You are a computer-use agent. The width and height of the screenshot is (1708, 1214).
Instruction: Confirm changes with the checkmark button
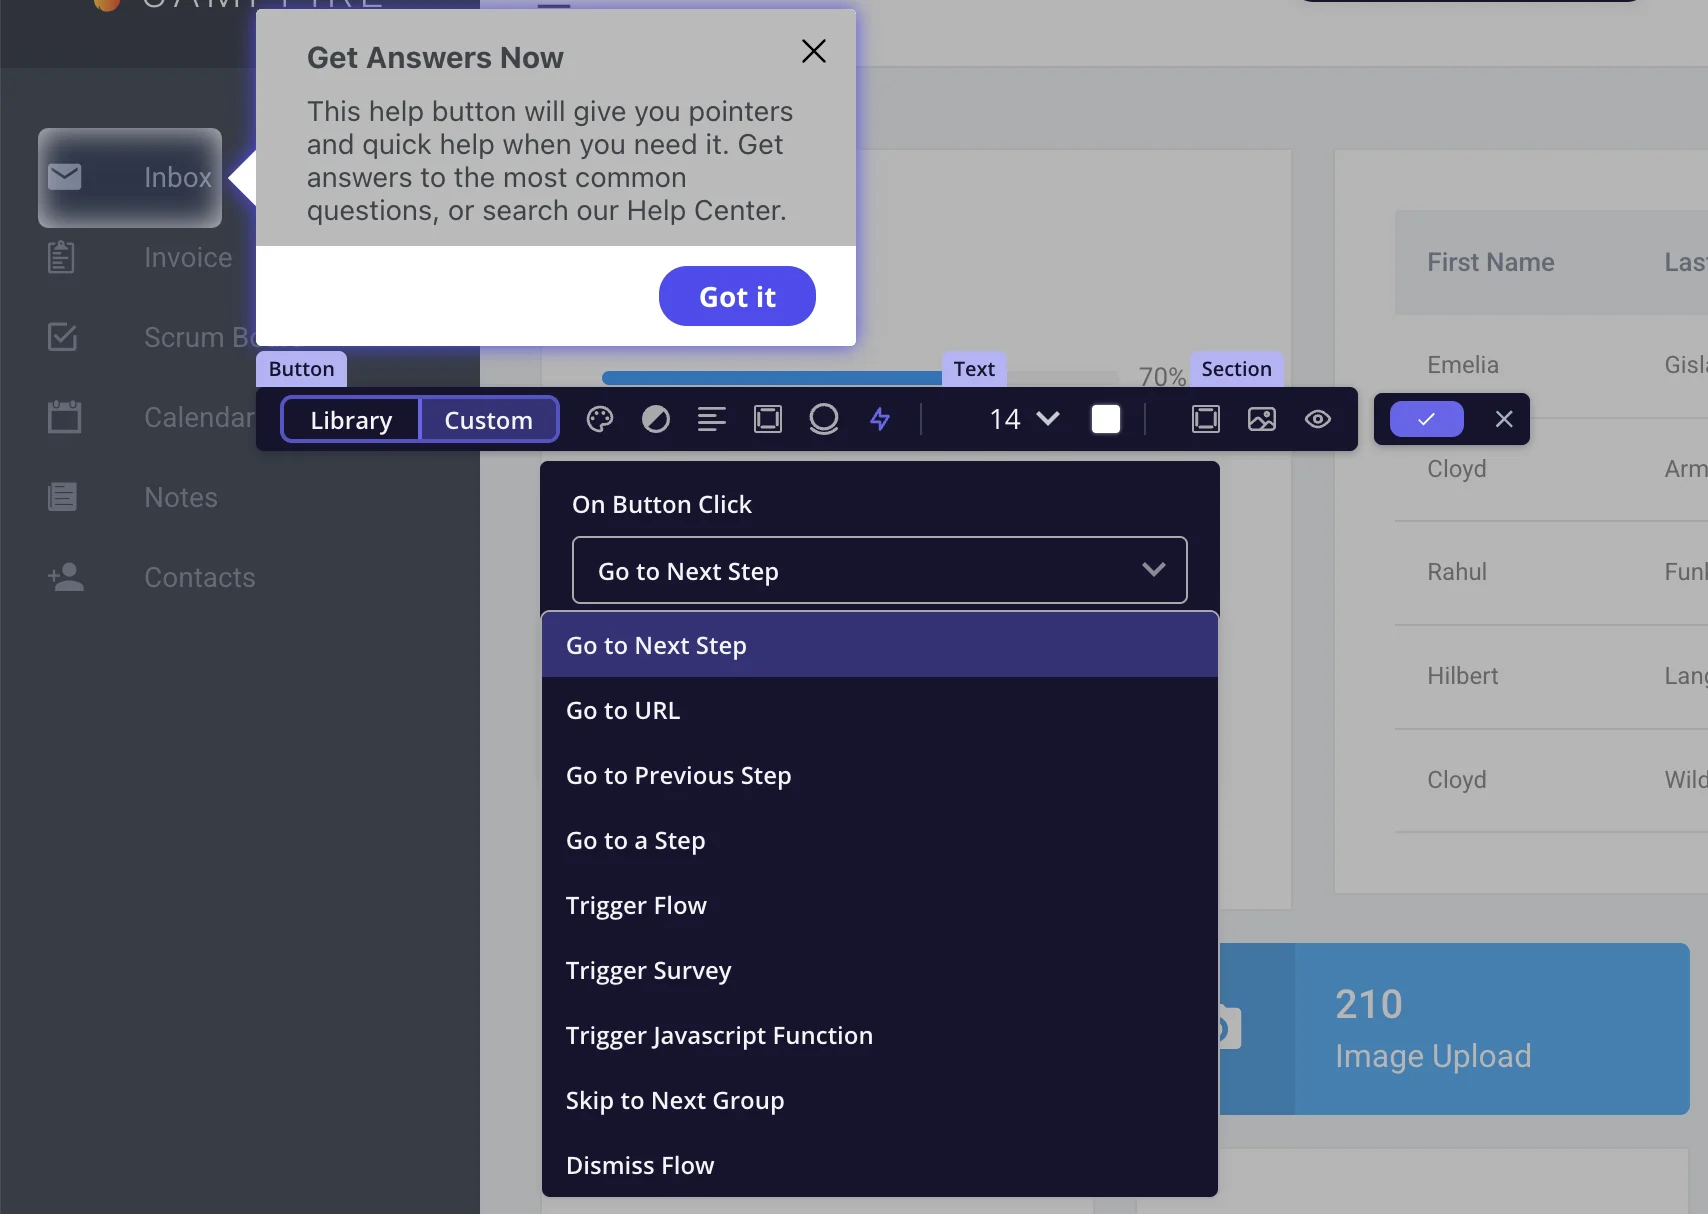click(1427, 419)
